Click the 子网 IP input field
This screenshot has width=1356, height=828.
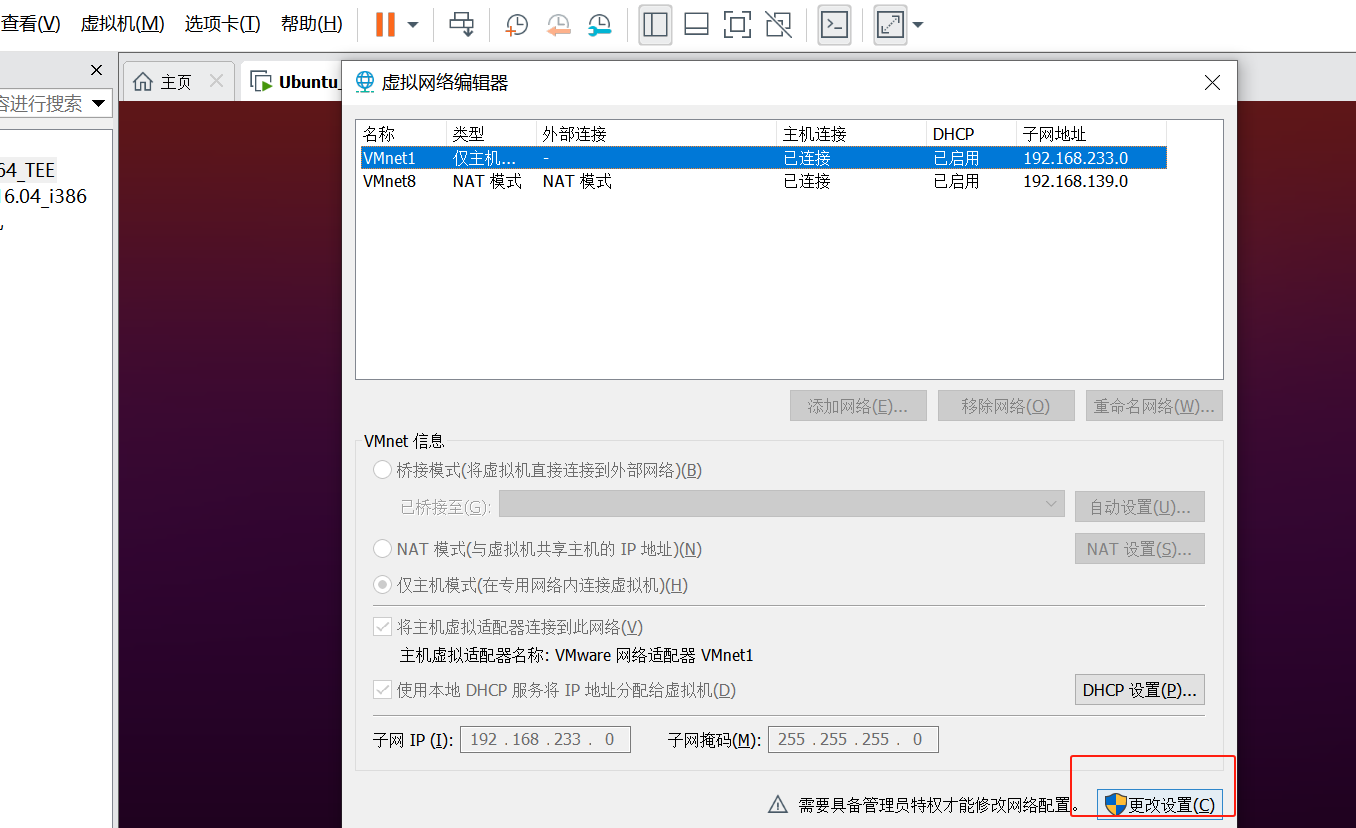pos(545,740)
